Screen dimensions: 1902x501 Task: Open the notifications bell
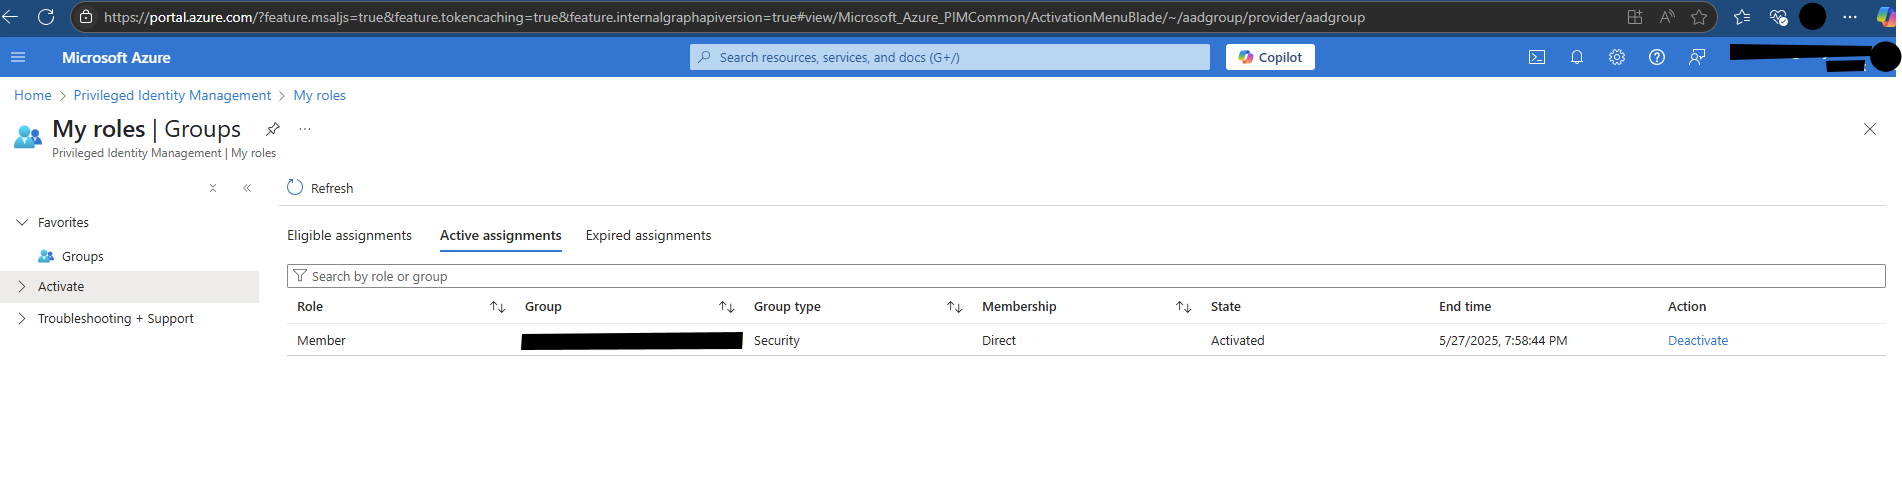coord(1577,57)
